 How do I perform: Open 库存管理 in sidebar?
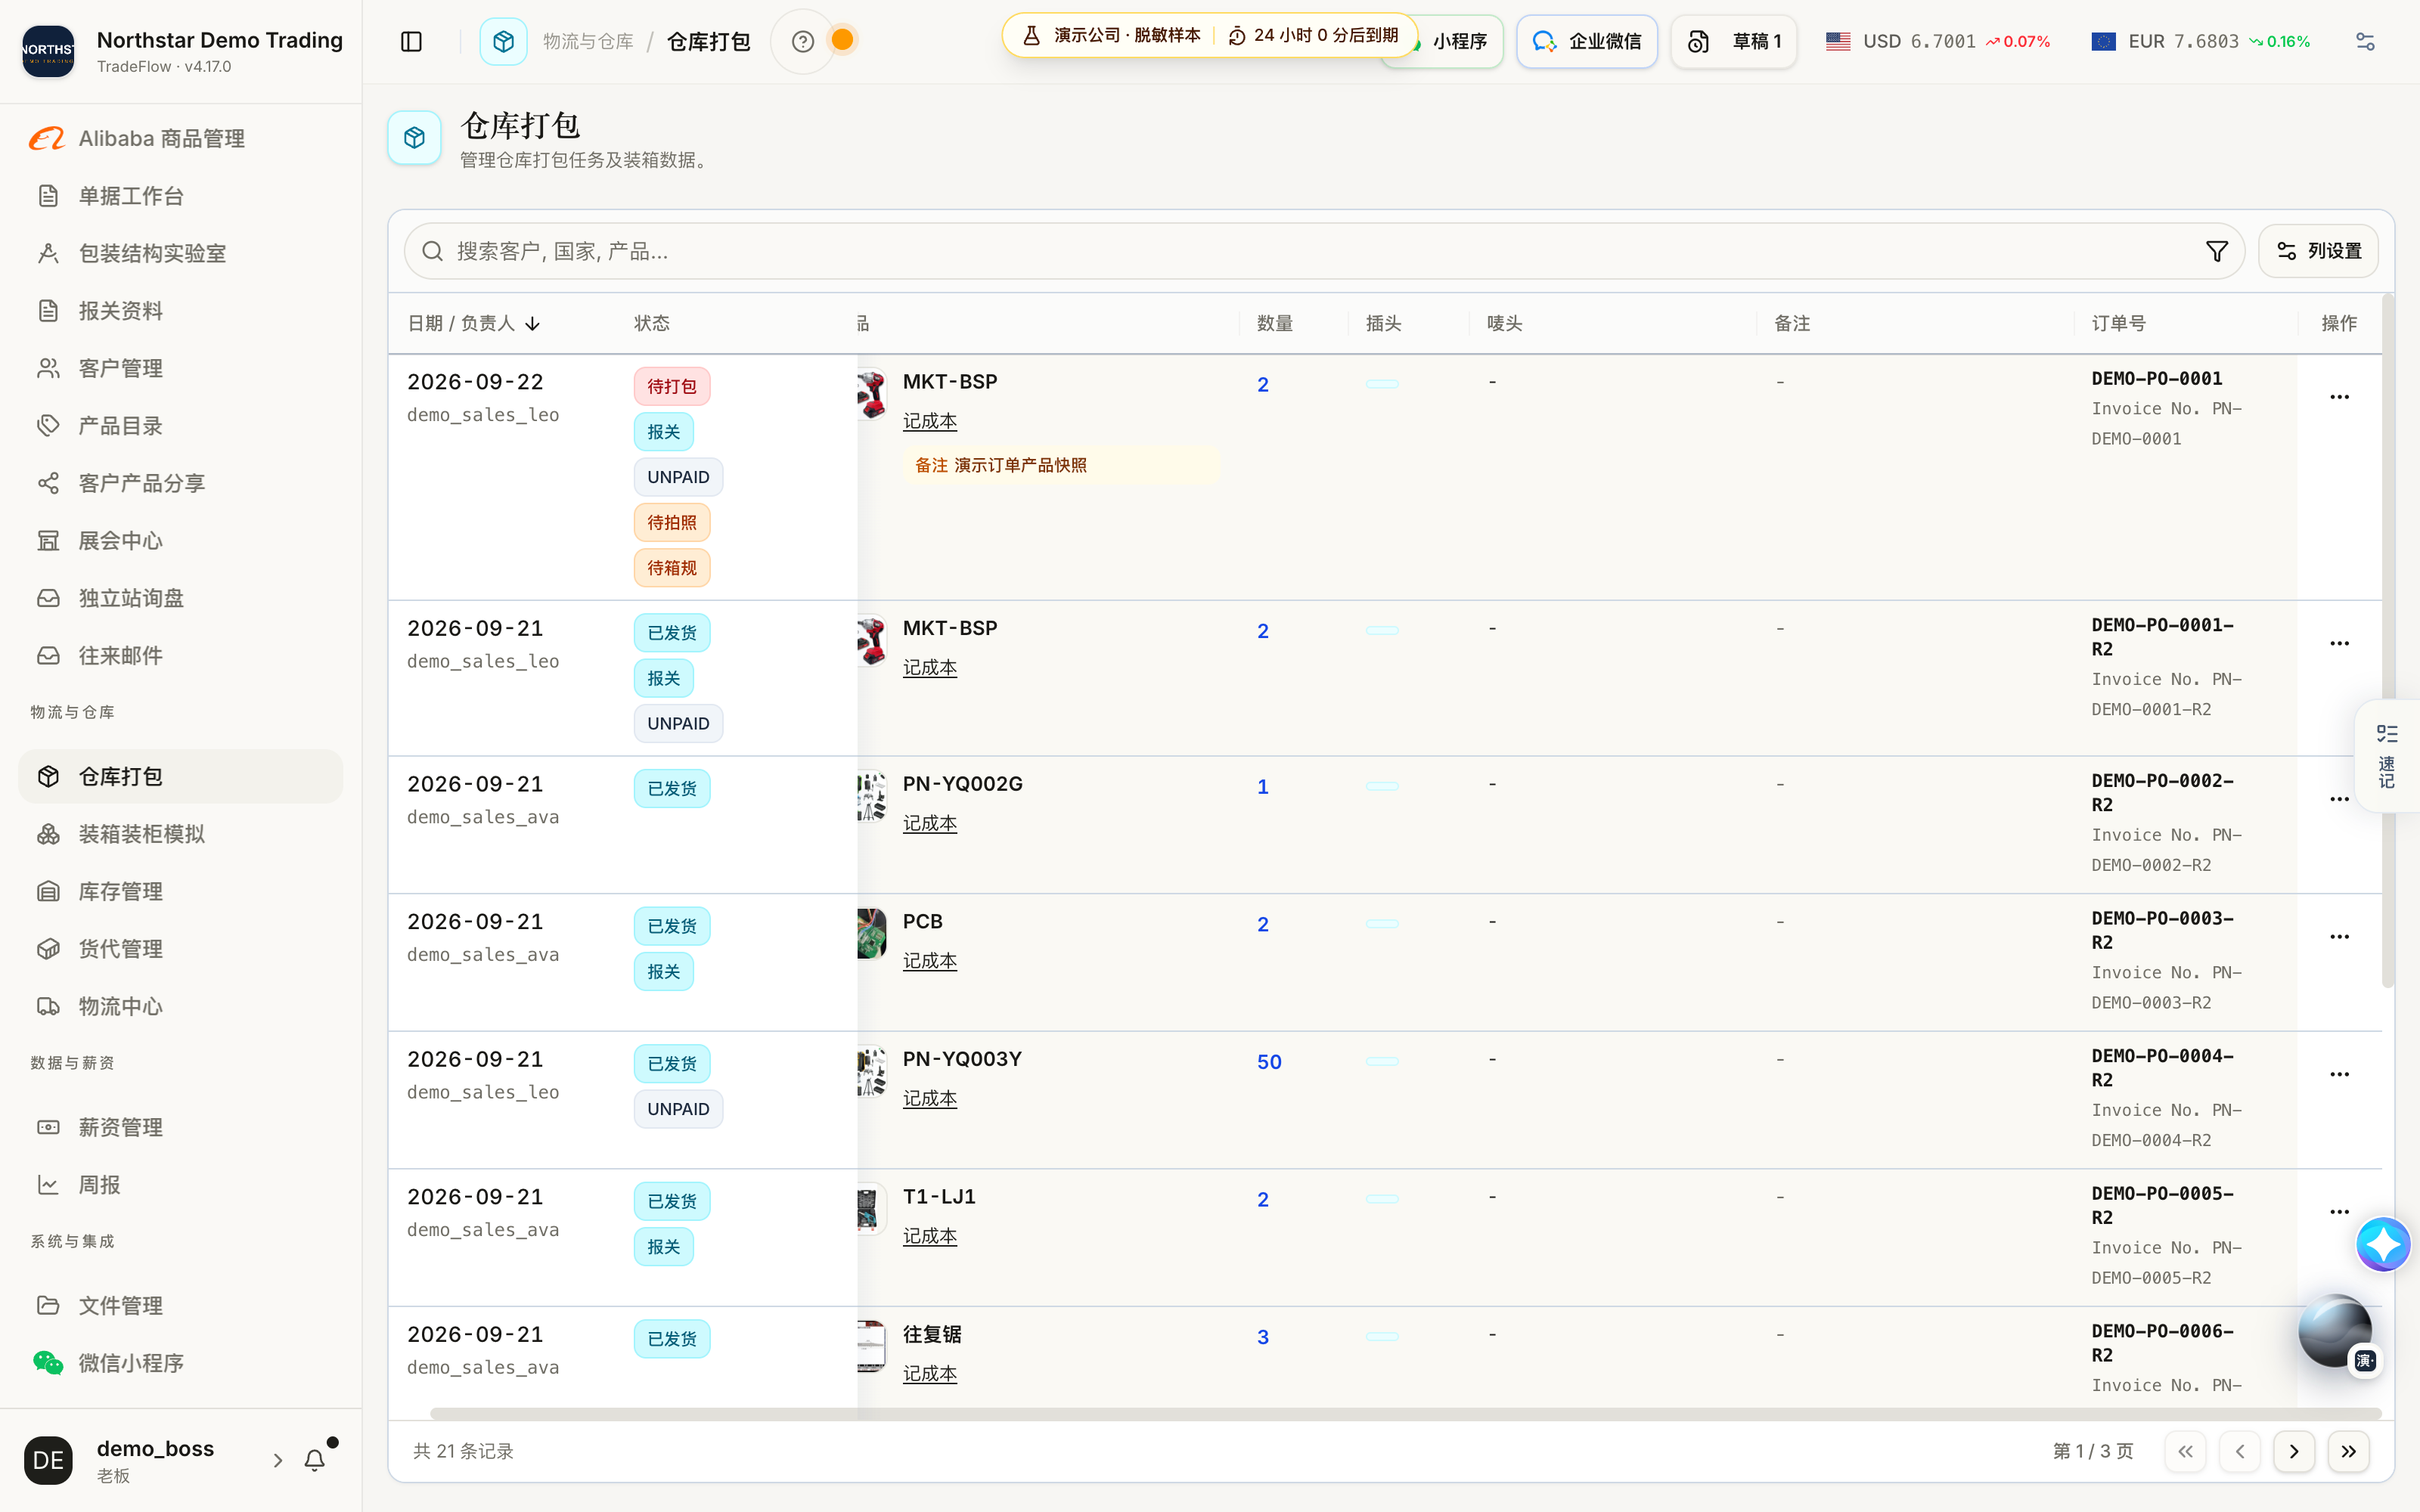point(180,891)
